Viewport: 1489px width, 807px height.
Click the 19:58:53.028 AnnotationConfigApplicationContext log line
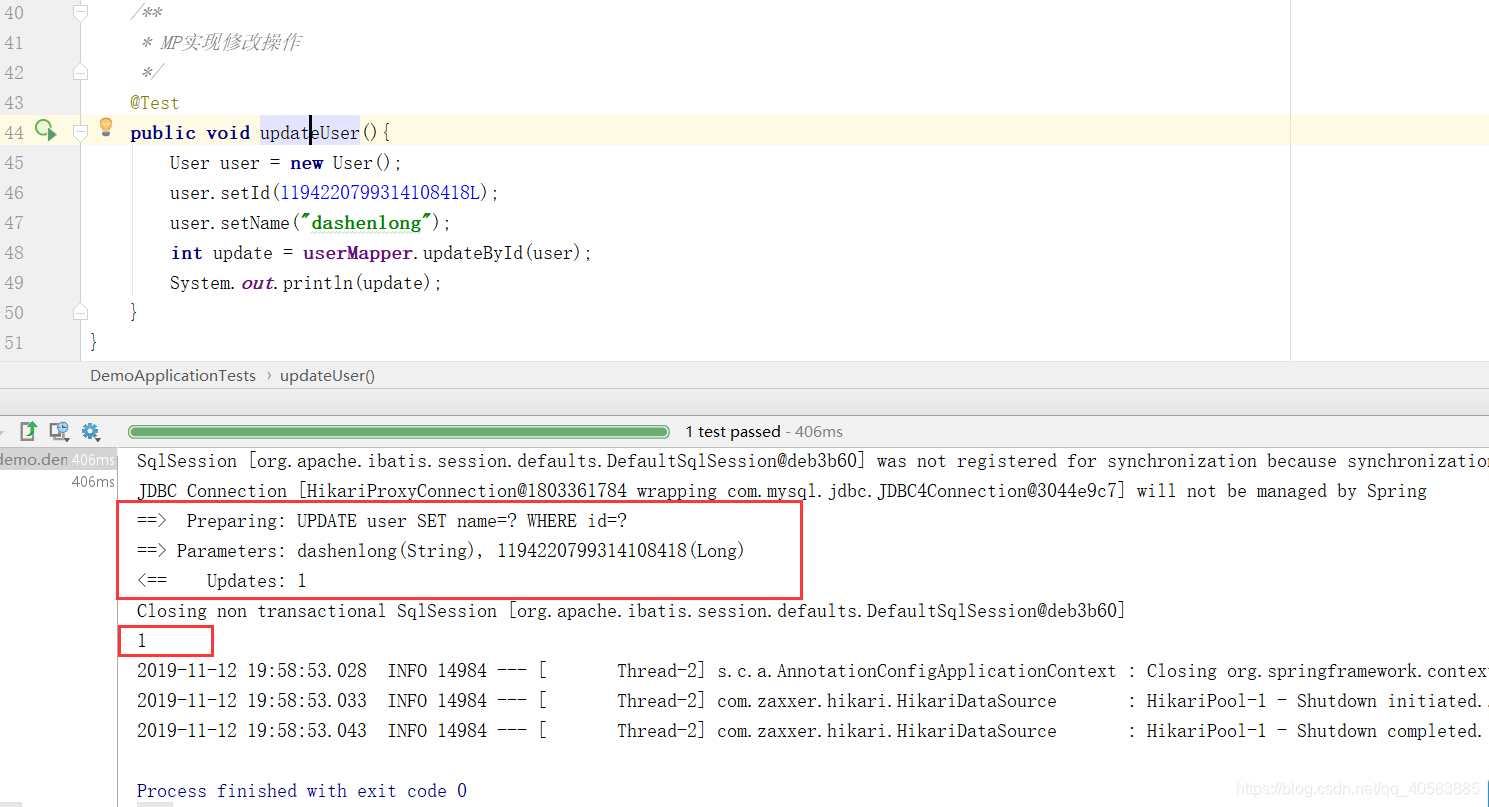point(812,671)
